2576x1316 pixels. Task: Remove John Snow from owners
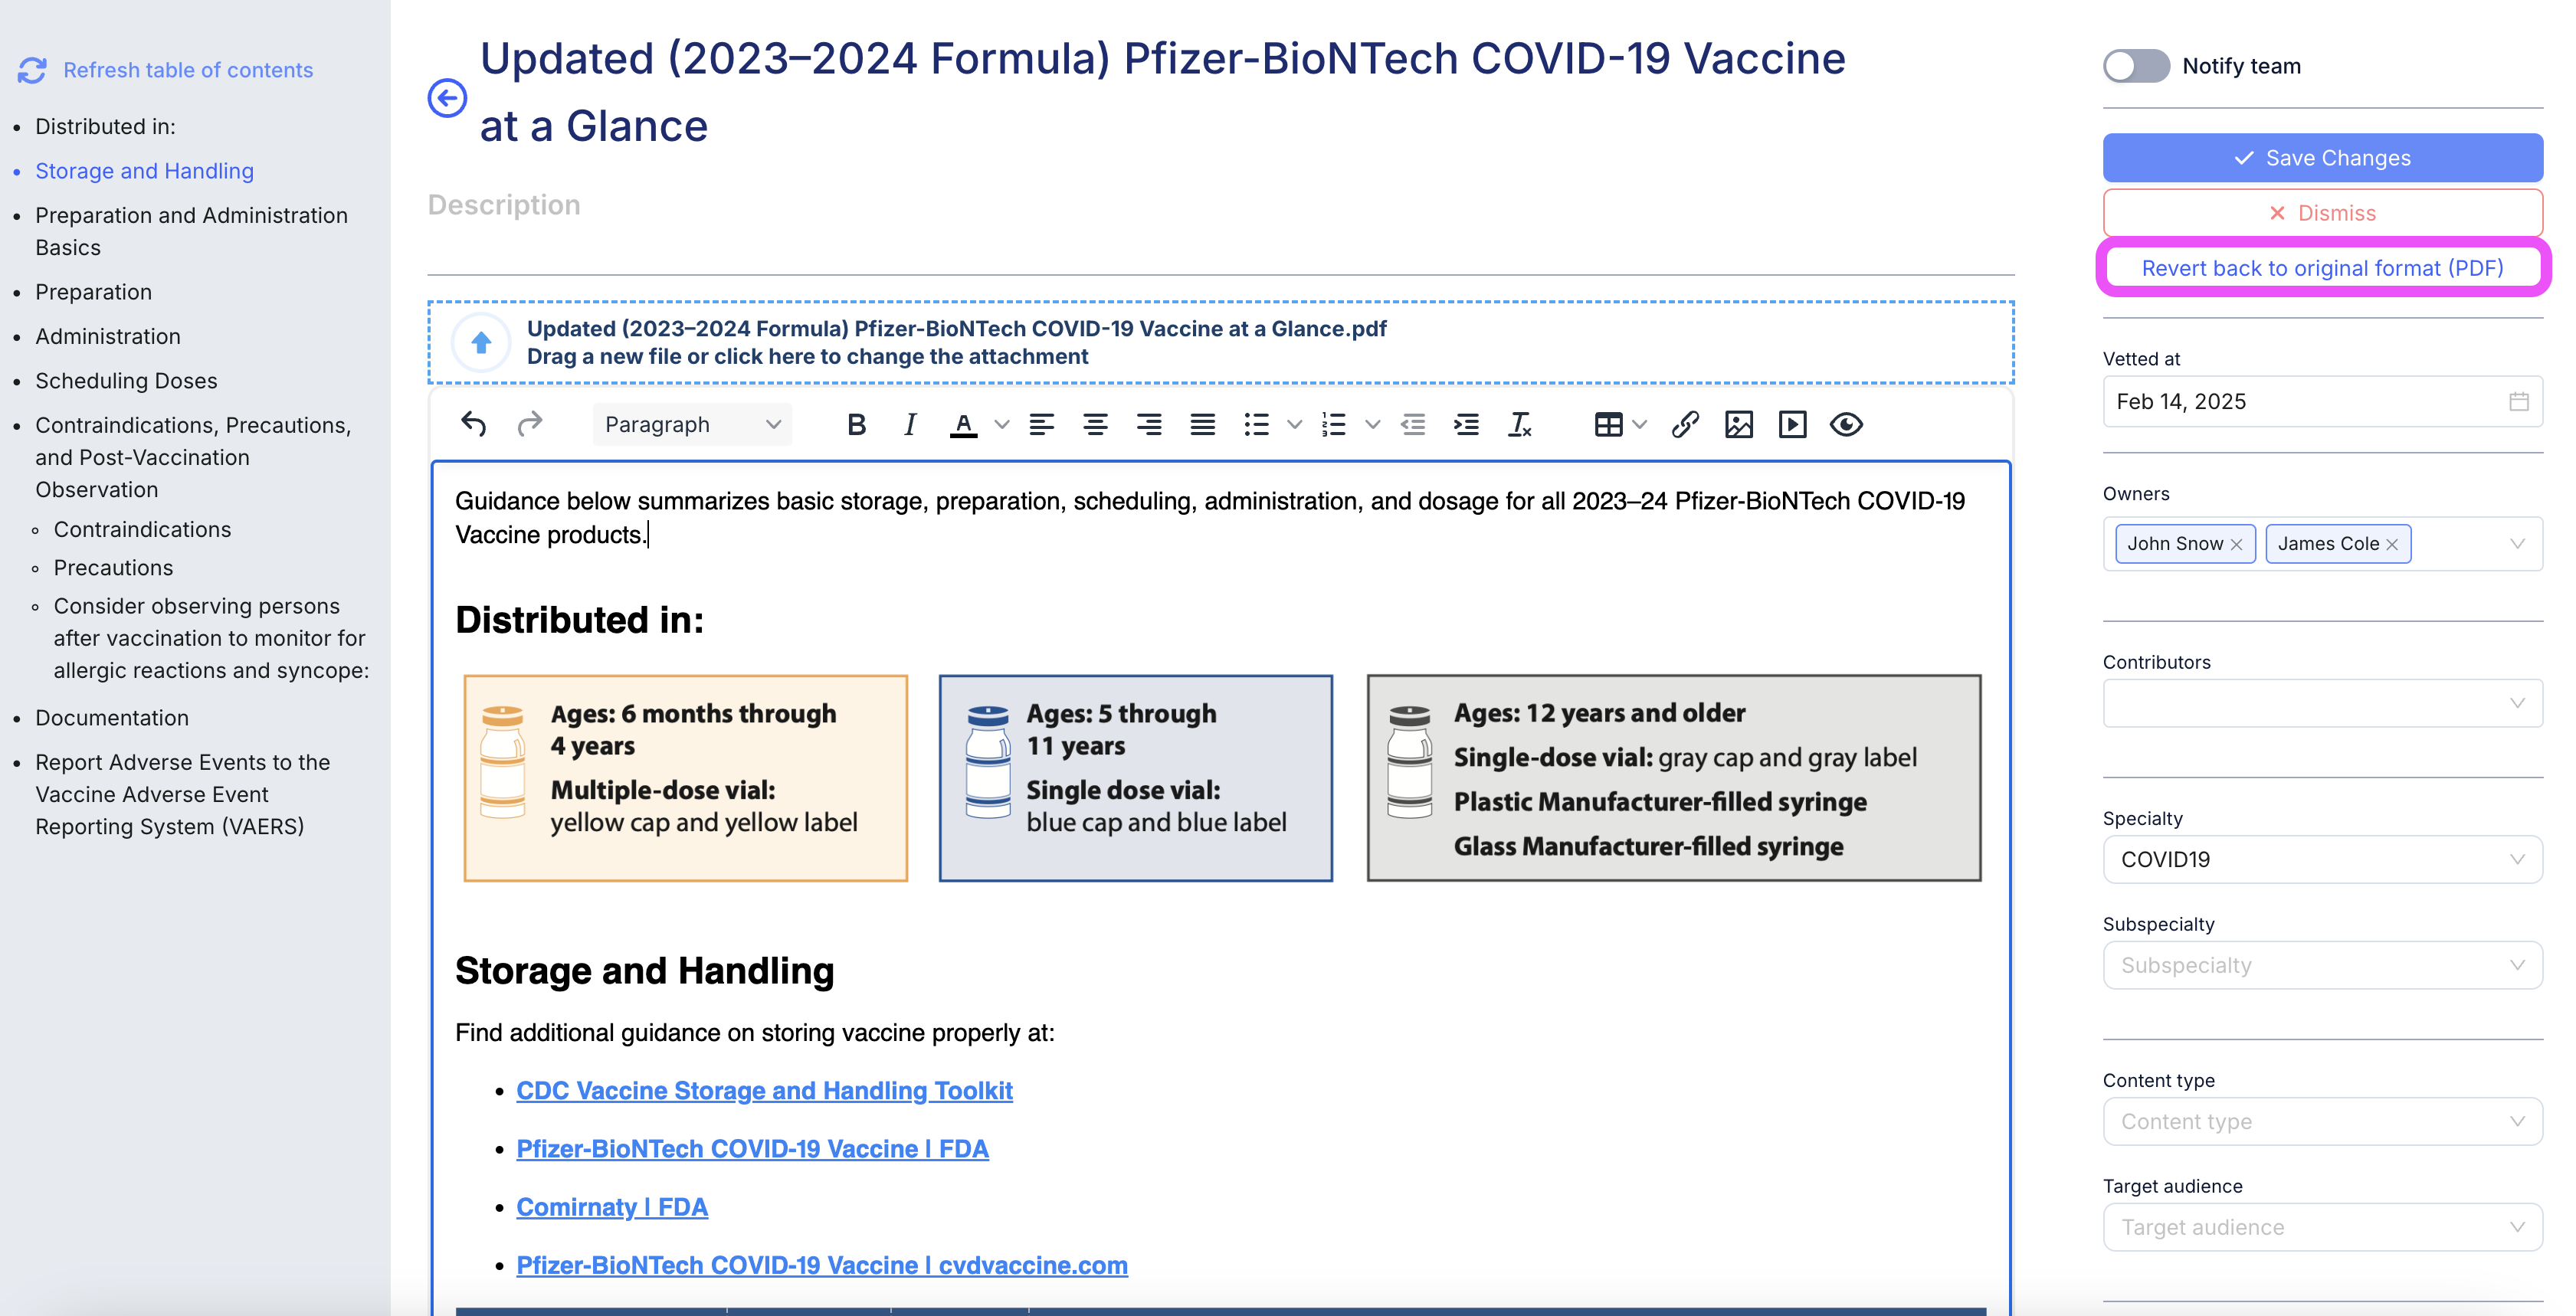(x=2236, y=544)
